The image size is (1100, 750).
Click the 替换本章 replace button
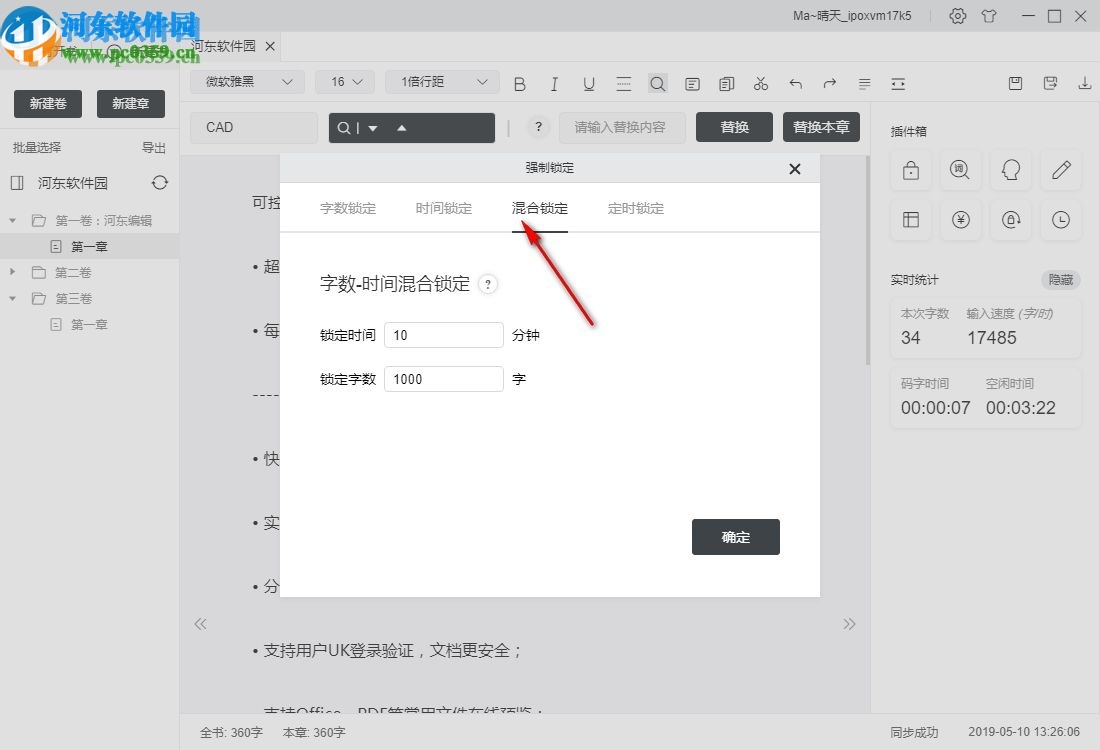[821, 127]
